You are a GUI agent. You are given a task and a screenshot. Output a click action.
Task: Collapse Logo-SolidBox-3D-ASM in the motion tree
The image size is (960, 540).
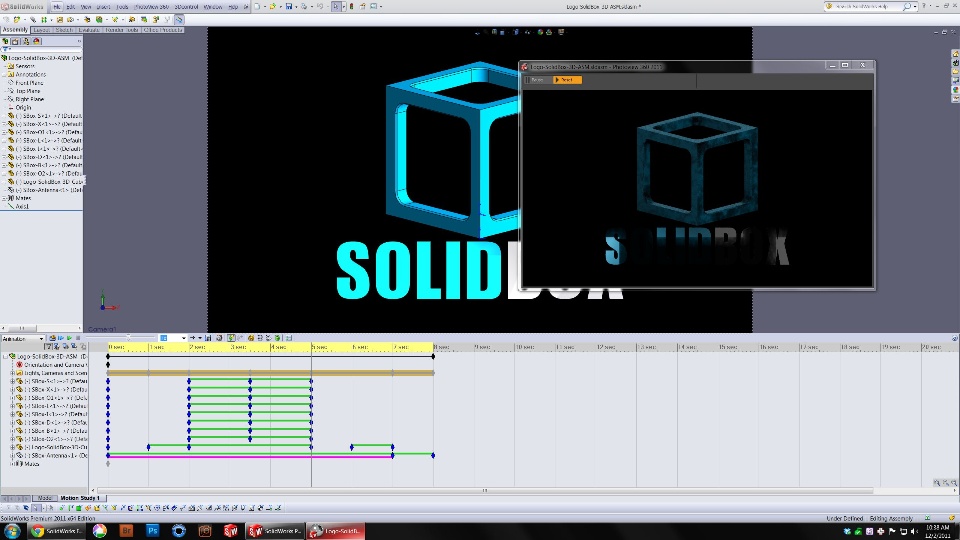pos(6,356)
